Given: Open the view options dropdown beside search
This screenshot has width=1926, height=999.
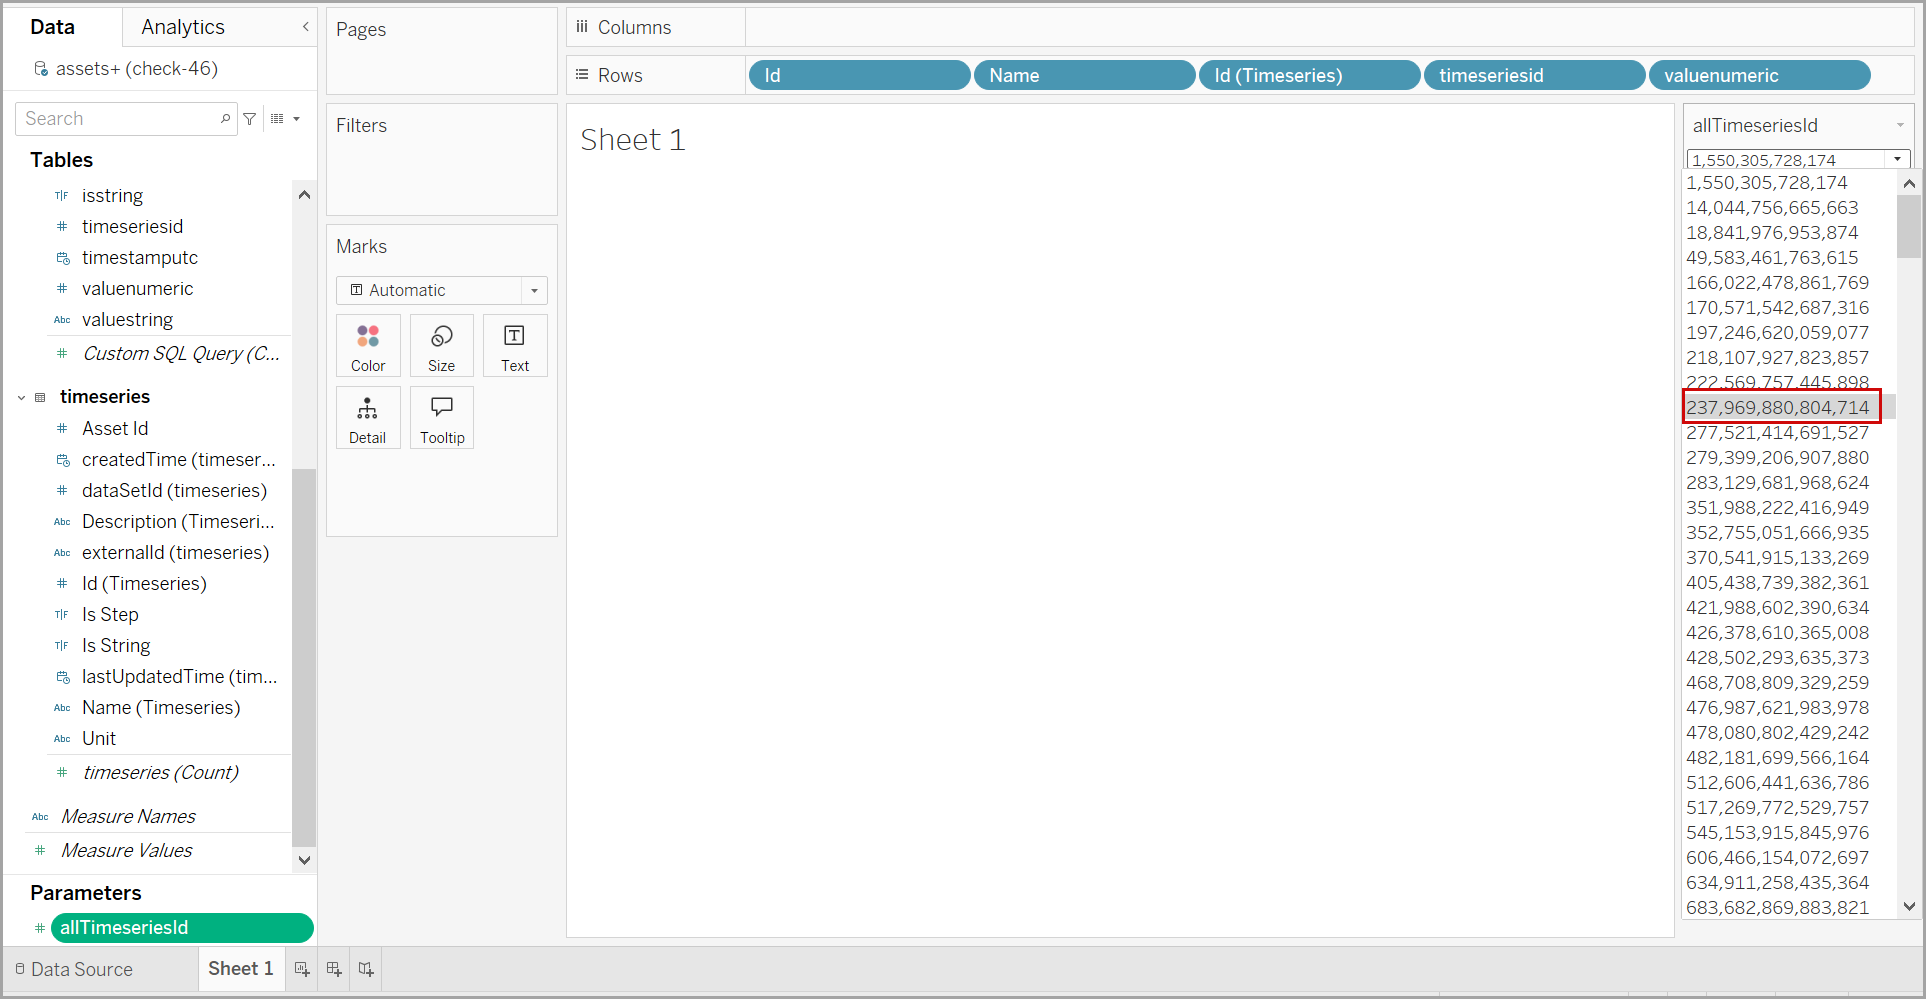Looking at the screenshot, I should [x=286, y=119].
